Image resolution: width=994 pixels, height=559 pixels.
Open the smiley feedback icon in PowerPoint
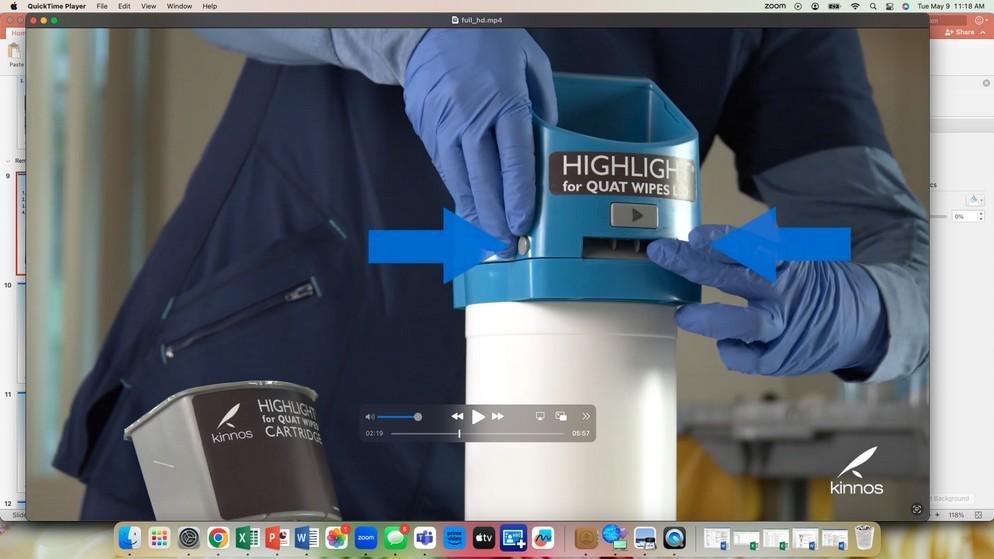point(979,20)
